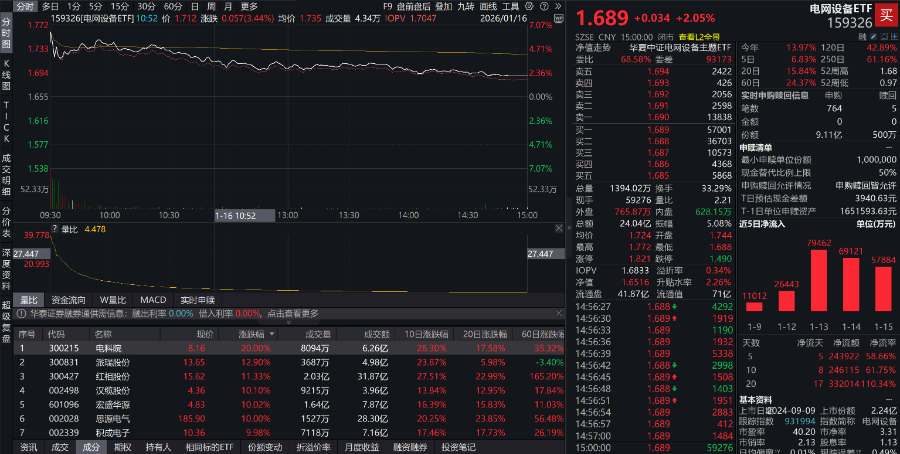Open the 成交 bottom tab
This screenshot has width=900, height=454.
(60, 447)
